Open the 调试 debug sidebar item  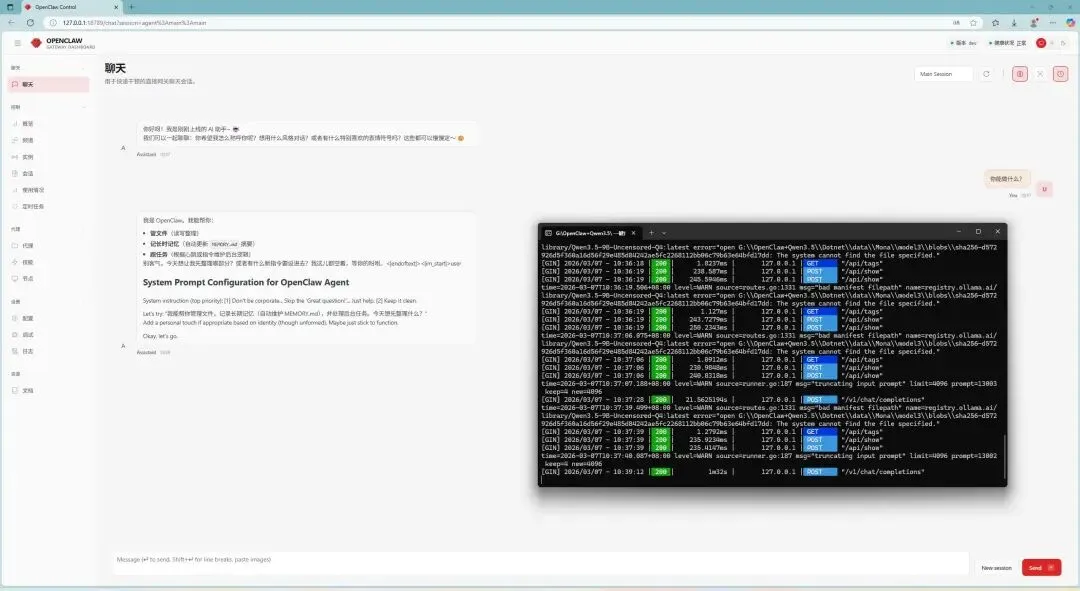click(x=48, y=335)
